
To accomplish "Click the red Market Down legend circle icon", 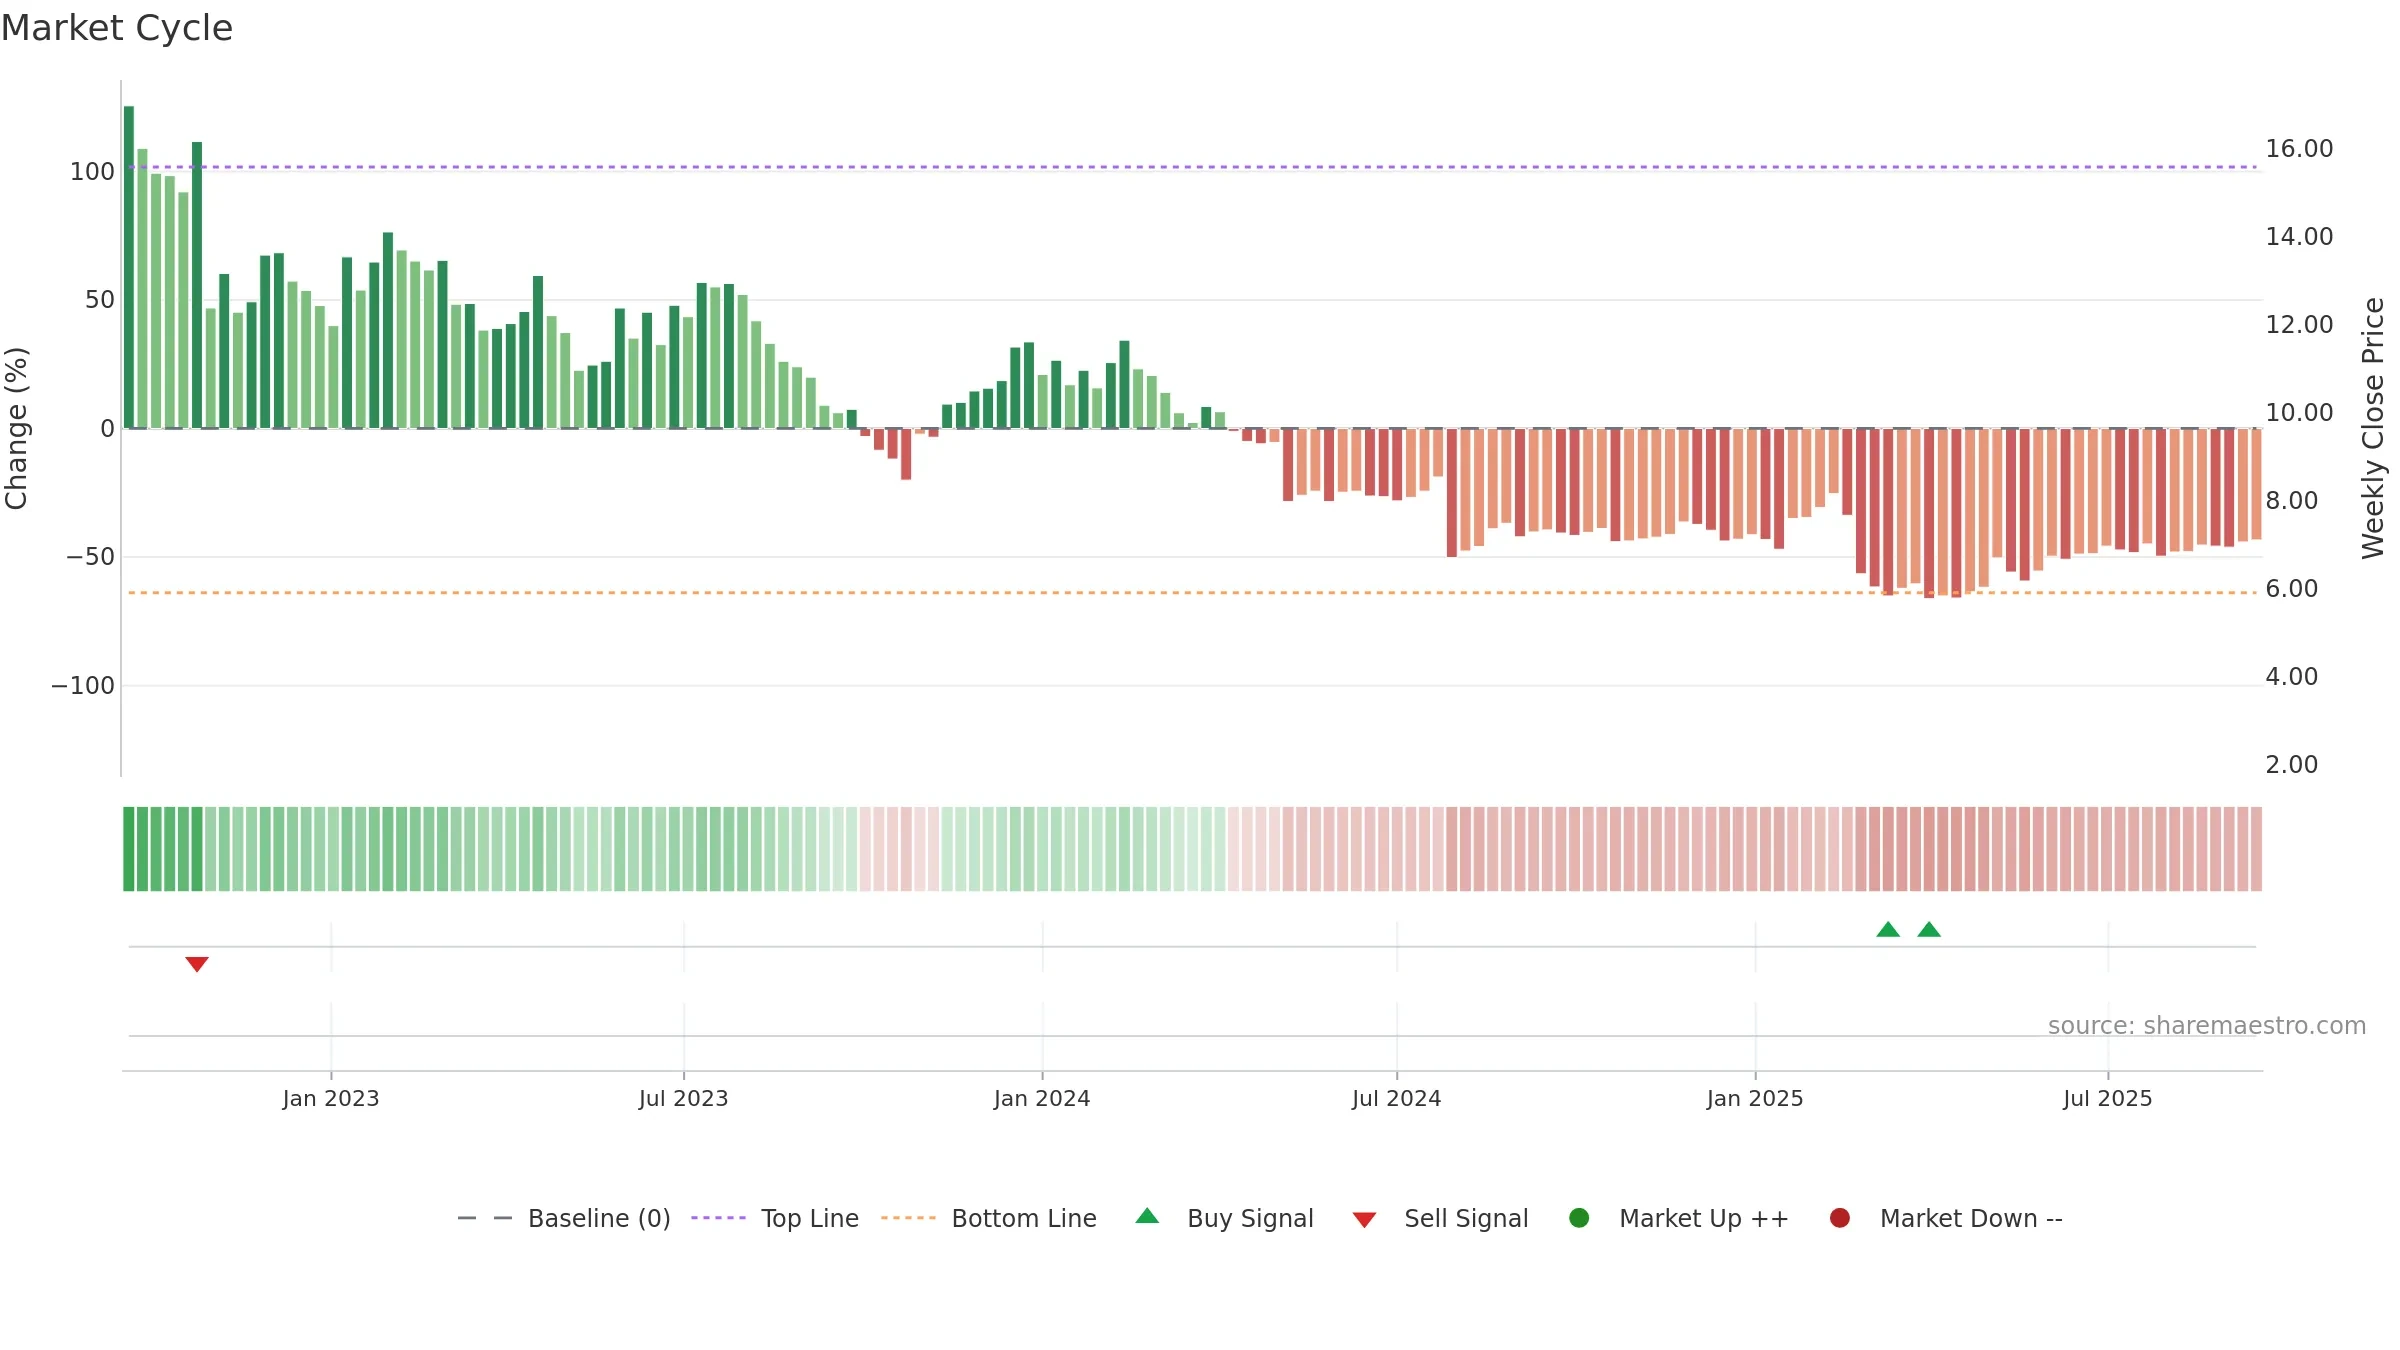I will pyautogui.click(x=1840, y=1218).
